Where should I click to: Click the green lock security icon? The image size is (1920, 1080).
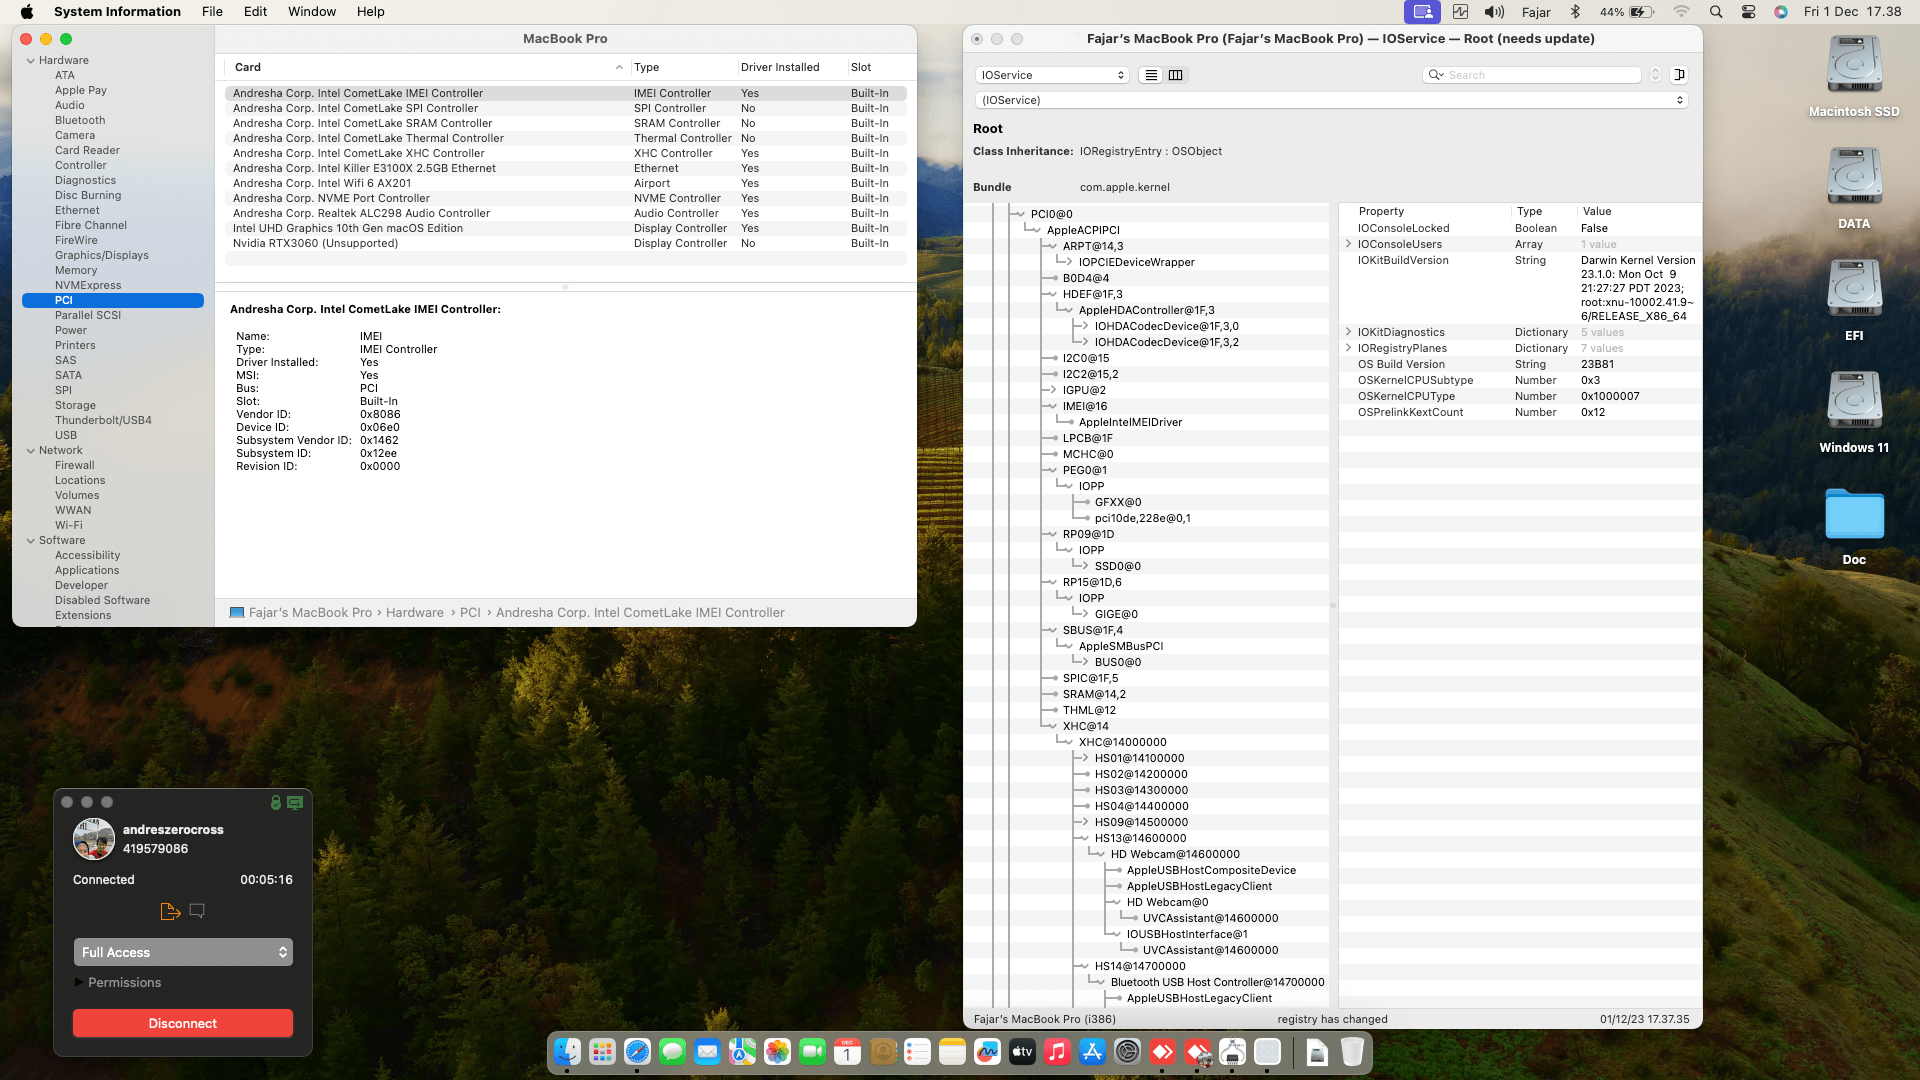[x=276, y=802]
